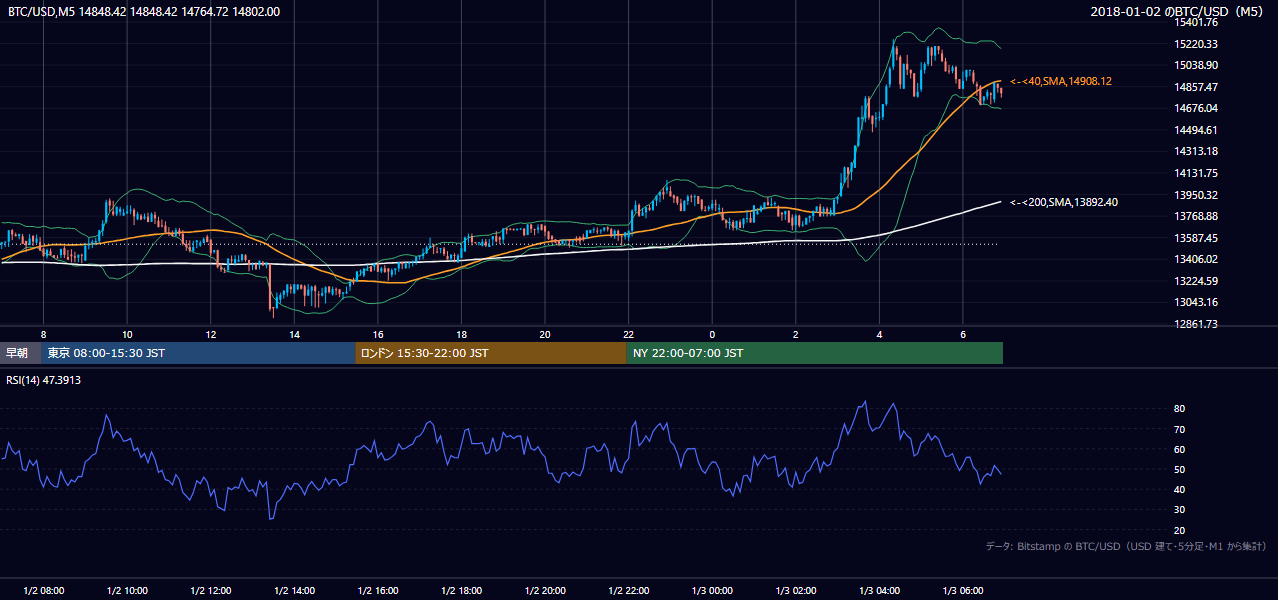This screenshot has height=600, width=1278.
Task: Click the RSI scale value 30
Action: (1179, 510)
